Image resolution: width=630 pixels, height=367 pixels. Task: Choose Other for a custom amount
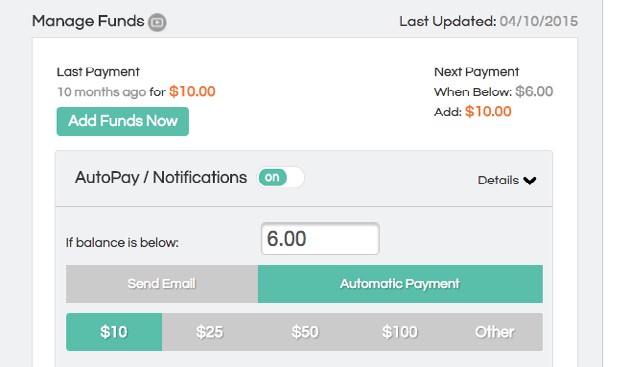[495, 332]
